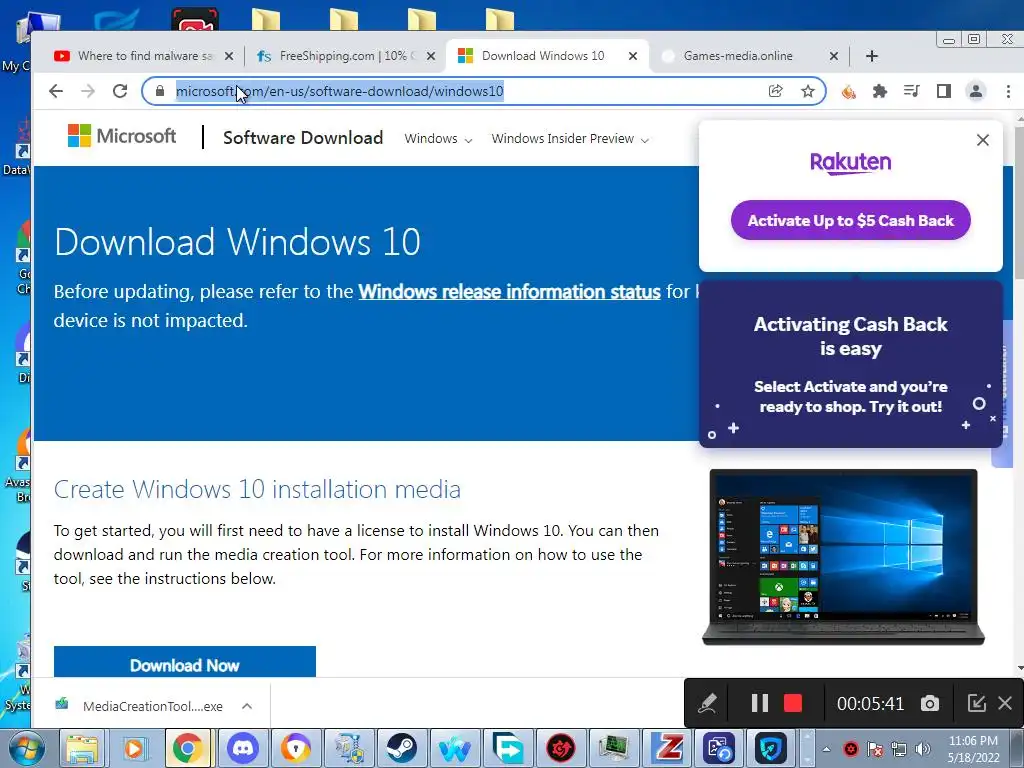The width and height of the screenshot is (1024, 768).
Task: Bookmark this page with the star
Action: [x=808, y=91]
